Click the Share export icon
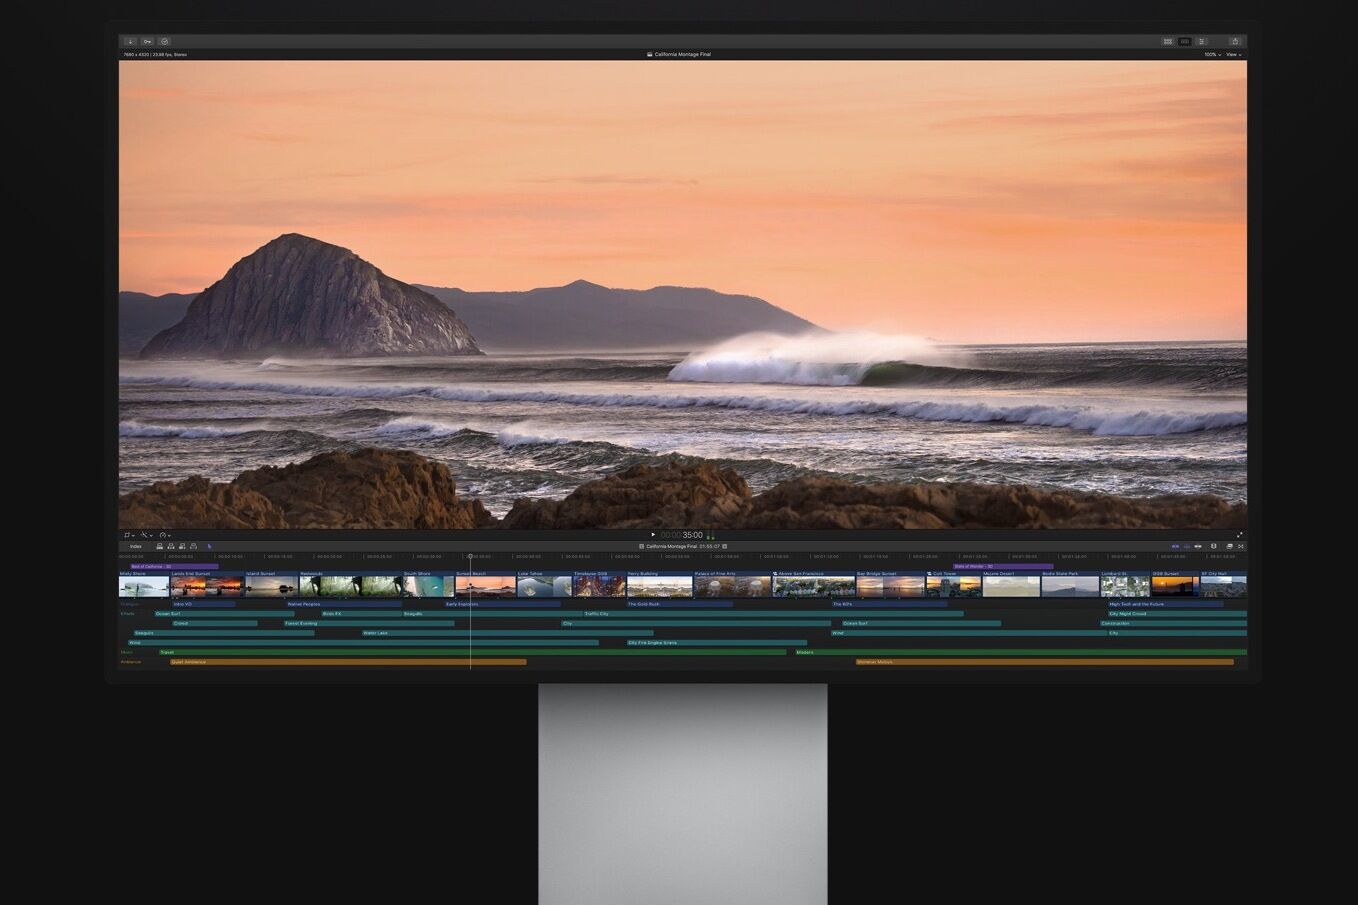 pyautogui.click(x=1236, y=41)
